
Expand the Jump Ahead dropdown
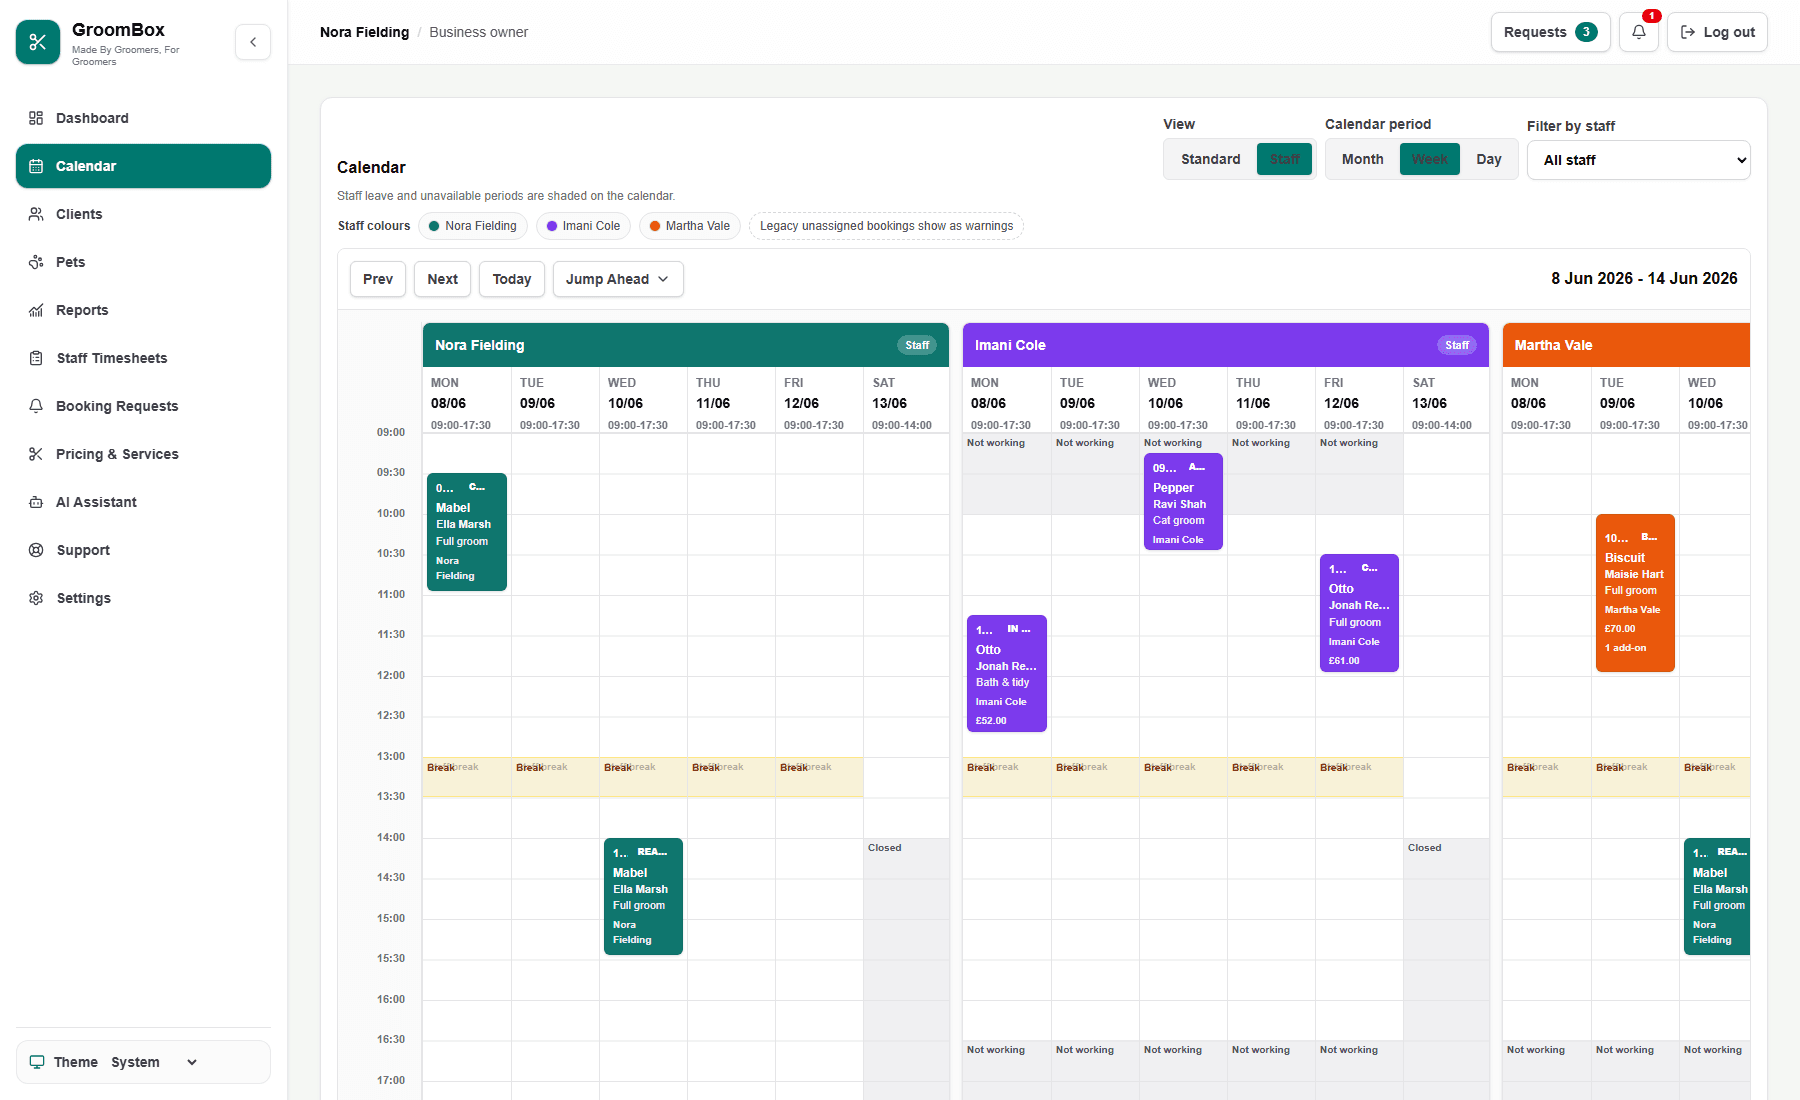click(618, 279)
